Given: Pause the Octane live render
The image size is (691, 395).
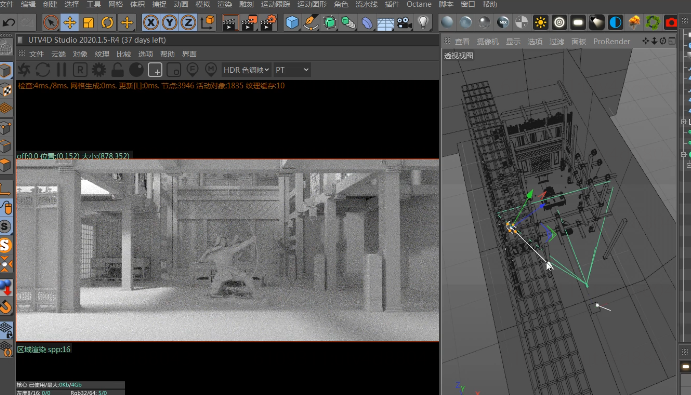Looking at the screenshot, I should 61,70.
